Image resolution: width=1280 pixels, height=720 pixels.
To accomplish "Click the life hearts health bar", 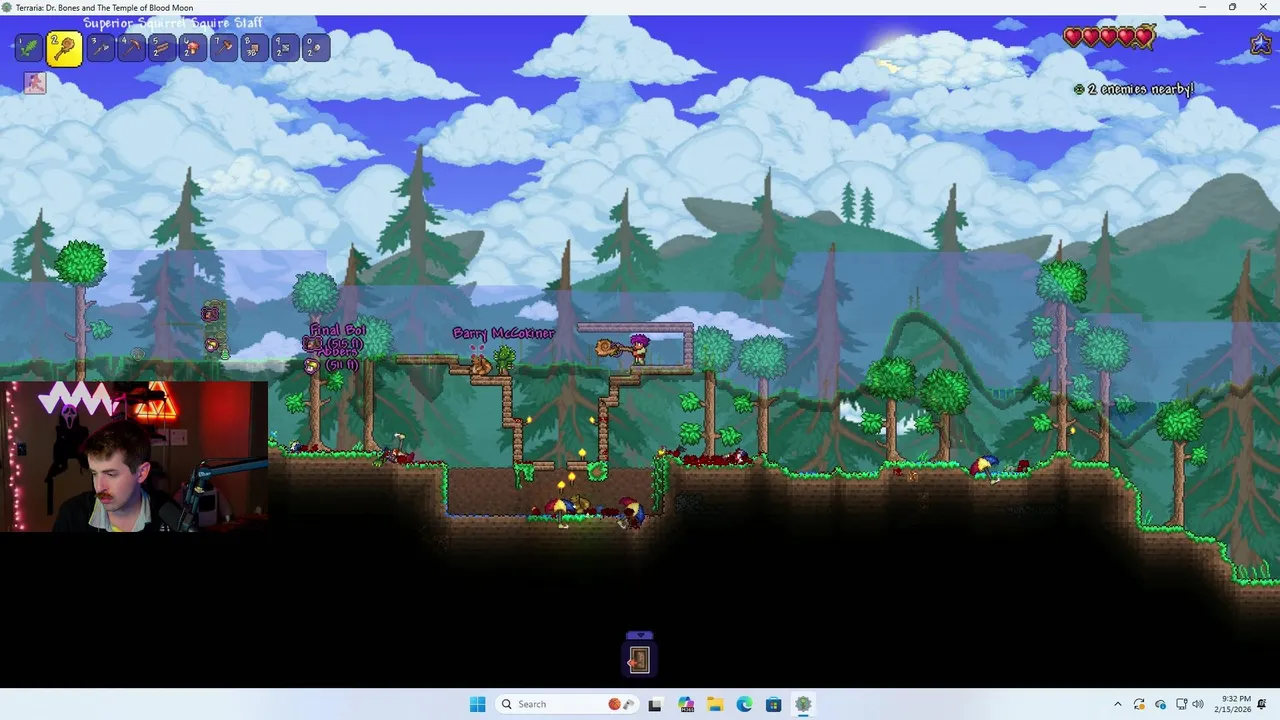I will click(1109, 38).
